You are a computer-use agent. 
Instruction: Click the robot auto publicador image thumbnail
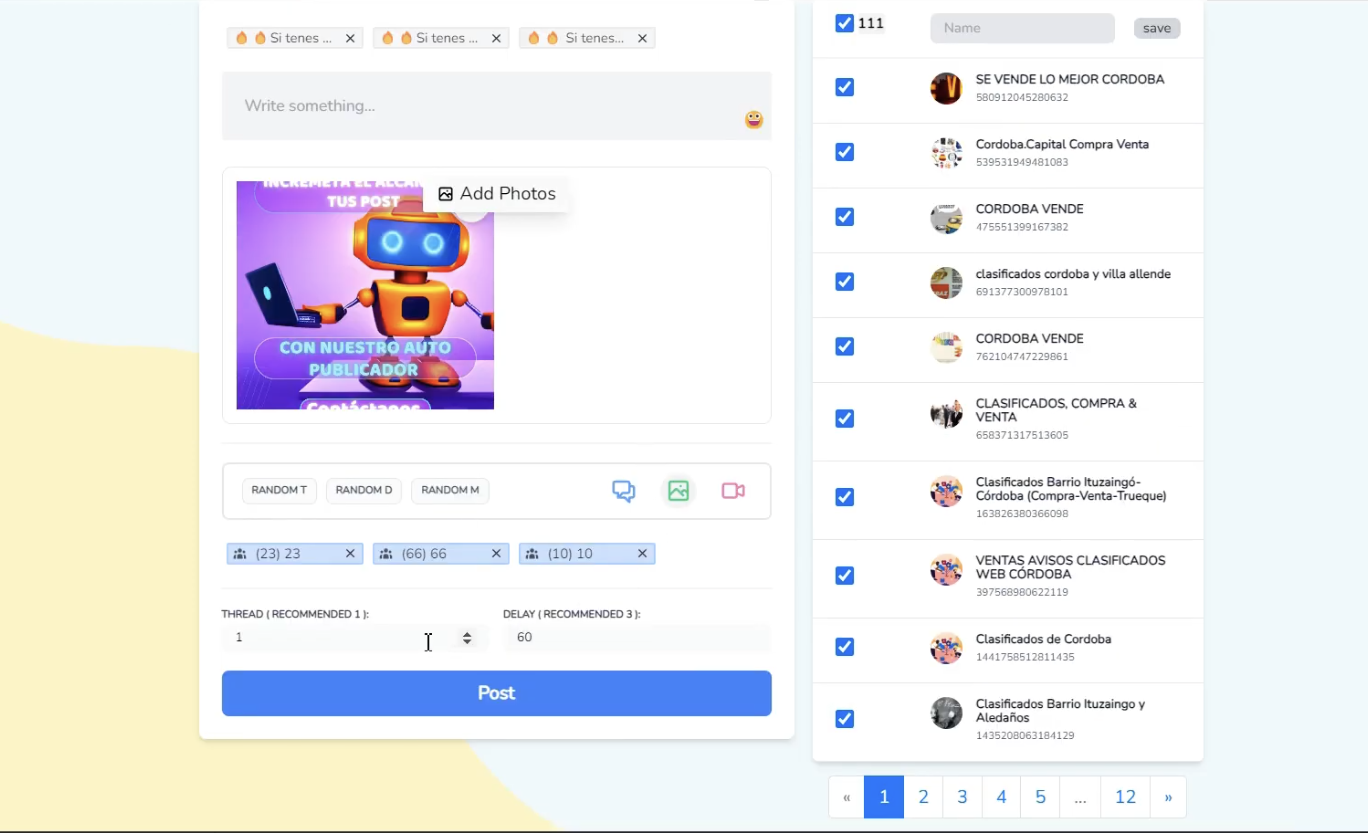(365, 295)
